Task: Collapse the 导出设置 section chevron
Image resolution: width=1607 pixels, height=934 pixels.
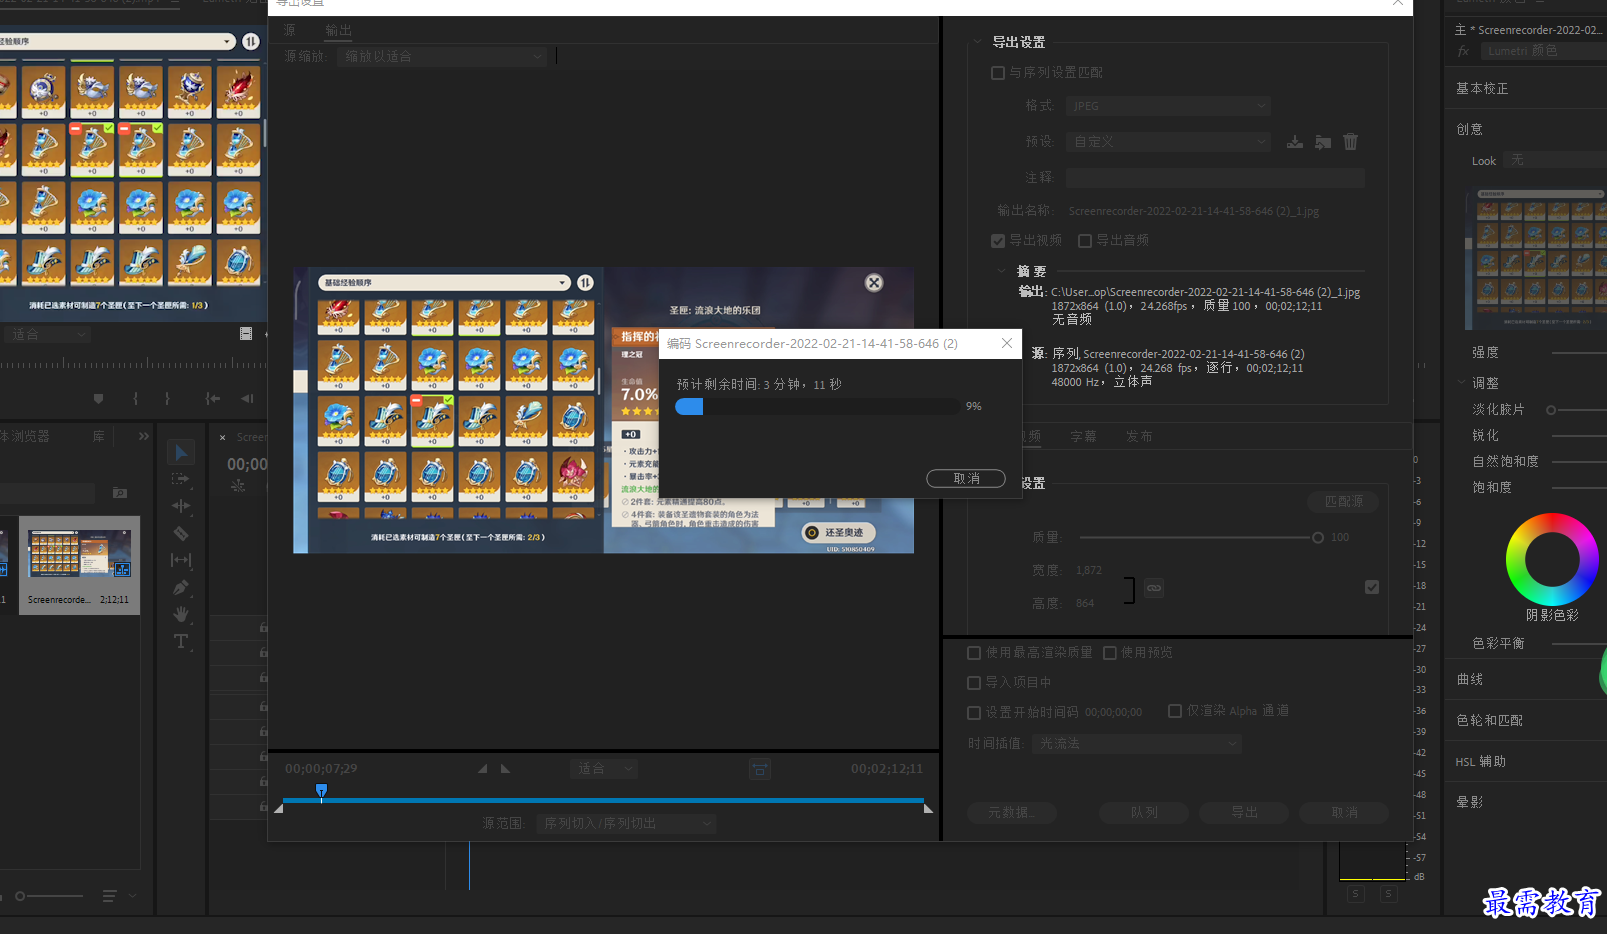Action: pyautogui.click(x=977, y=42)
